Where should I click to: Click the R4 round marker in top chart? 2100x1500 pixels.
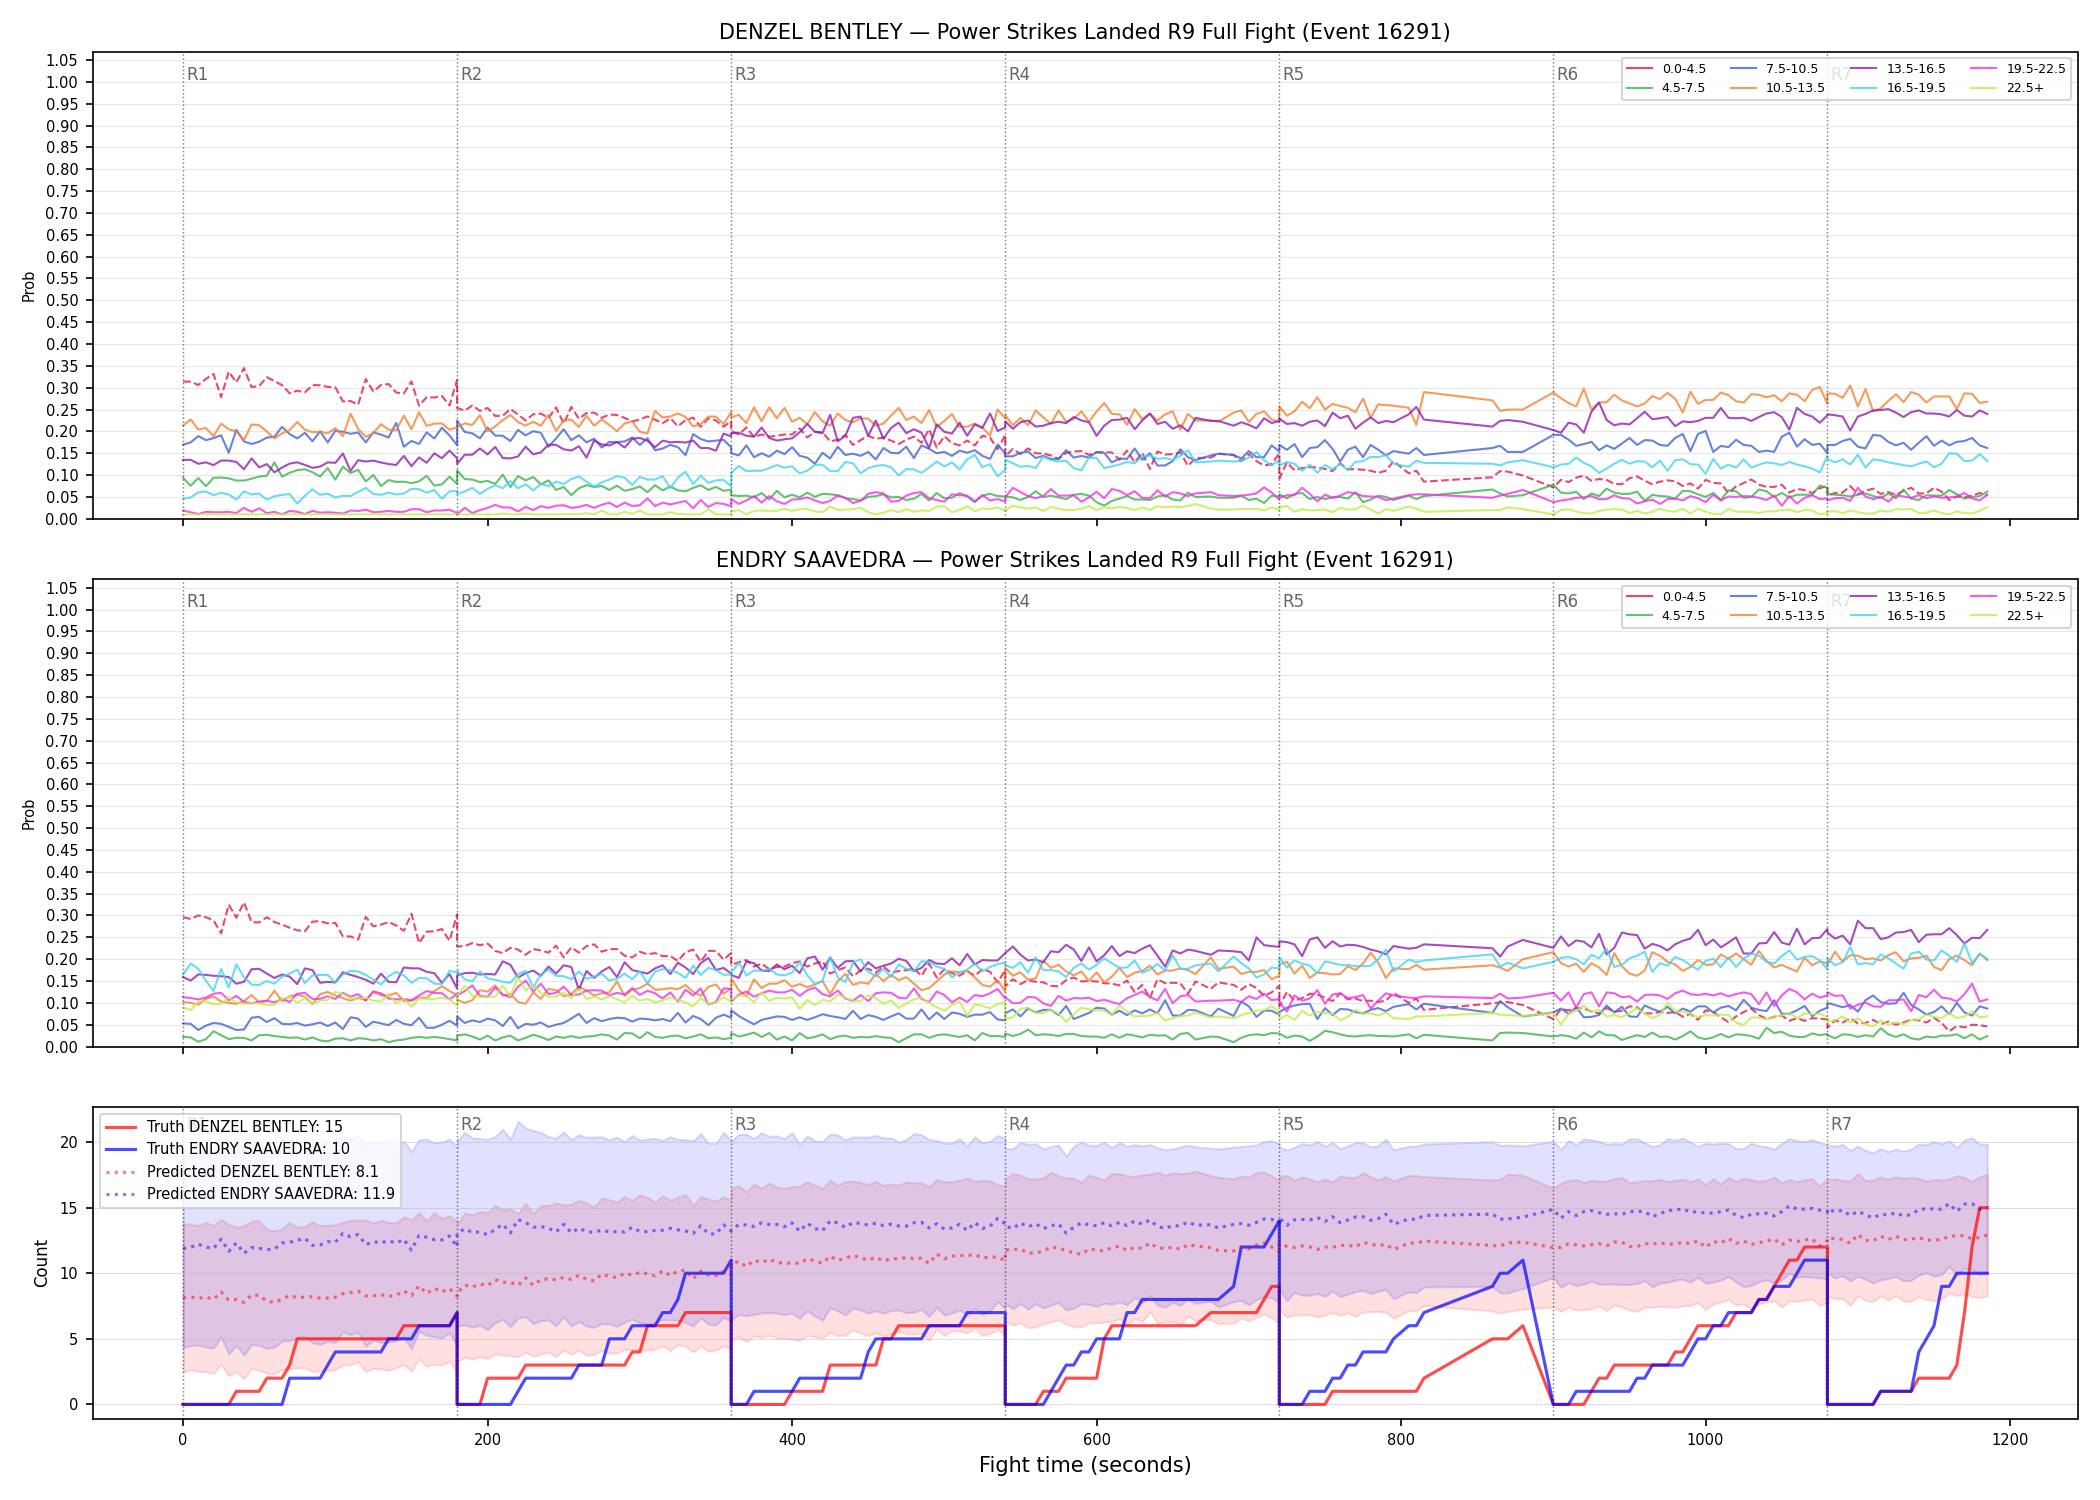[x=1019, y=74]
